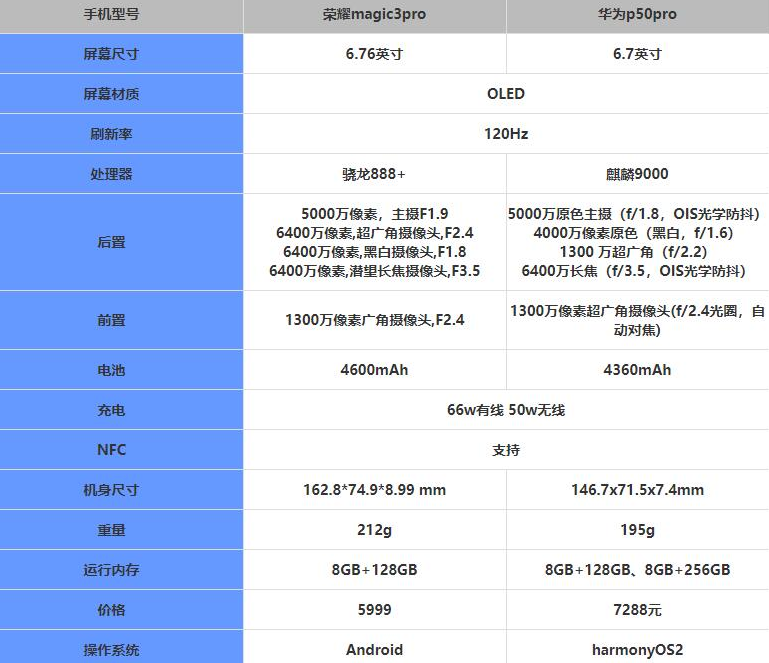Select the harmonyOS2 operating system cell
Screen dimensions: 769x663
coord(637,649)
